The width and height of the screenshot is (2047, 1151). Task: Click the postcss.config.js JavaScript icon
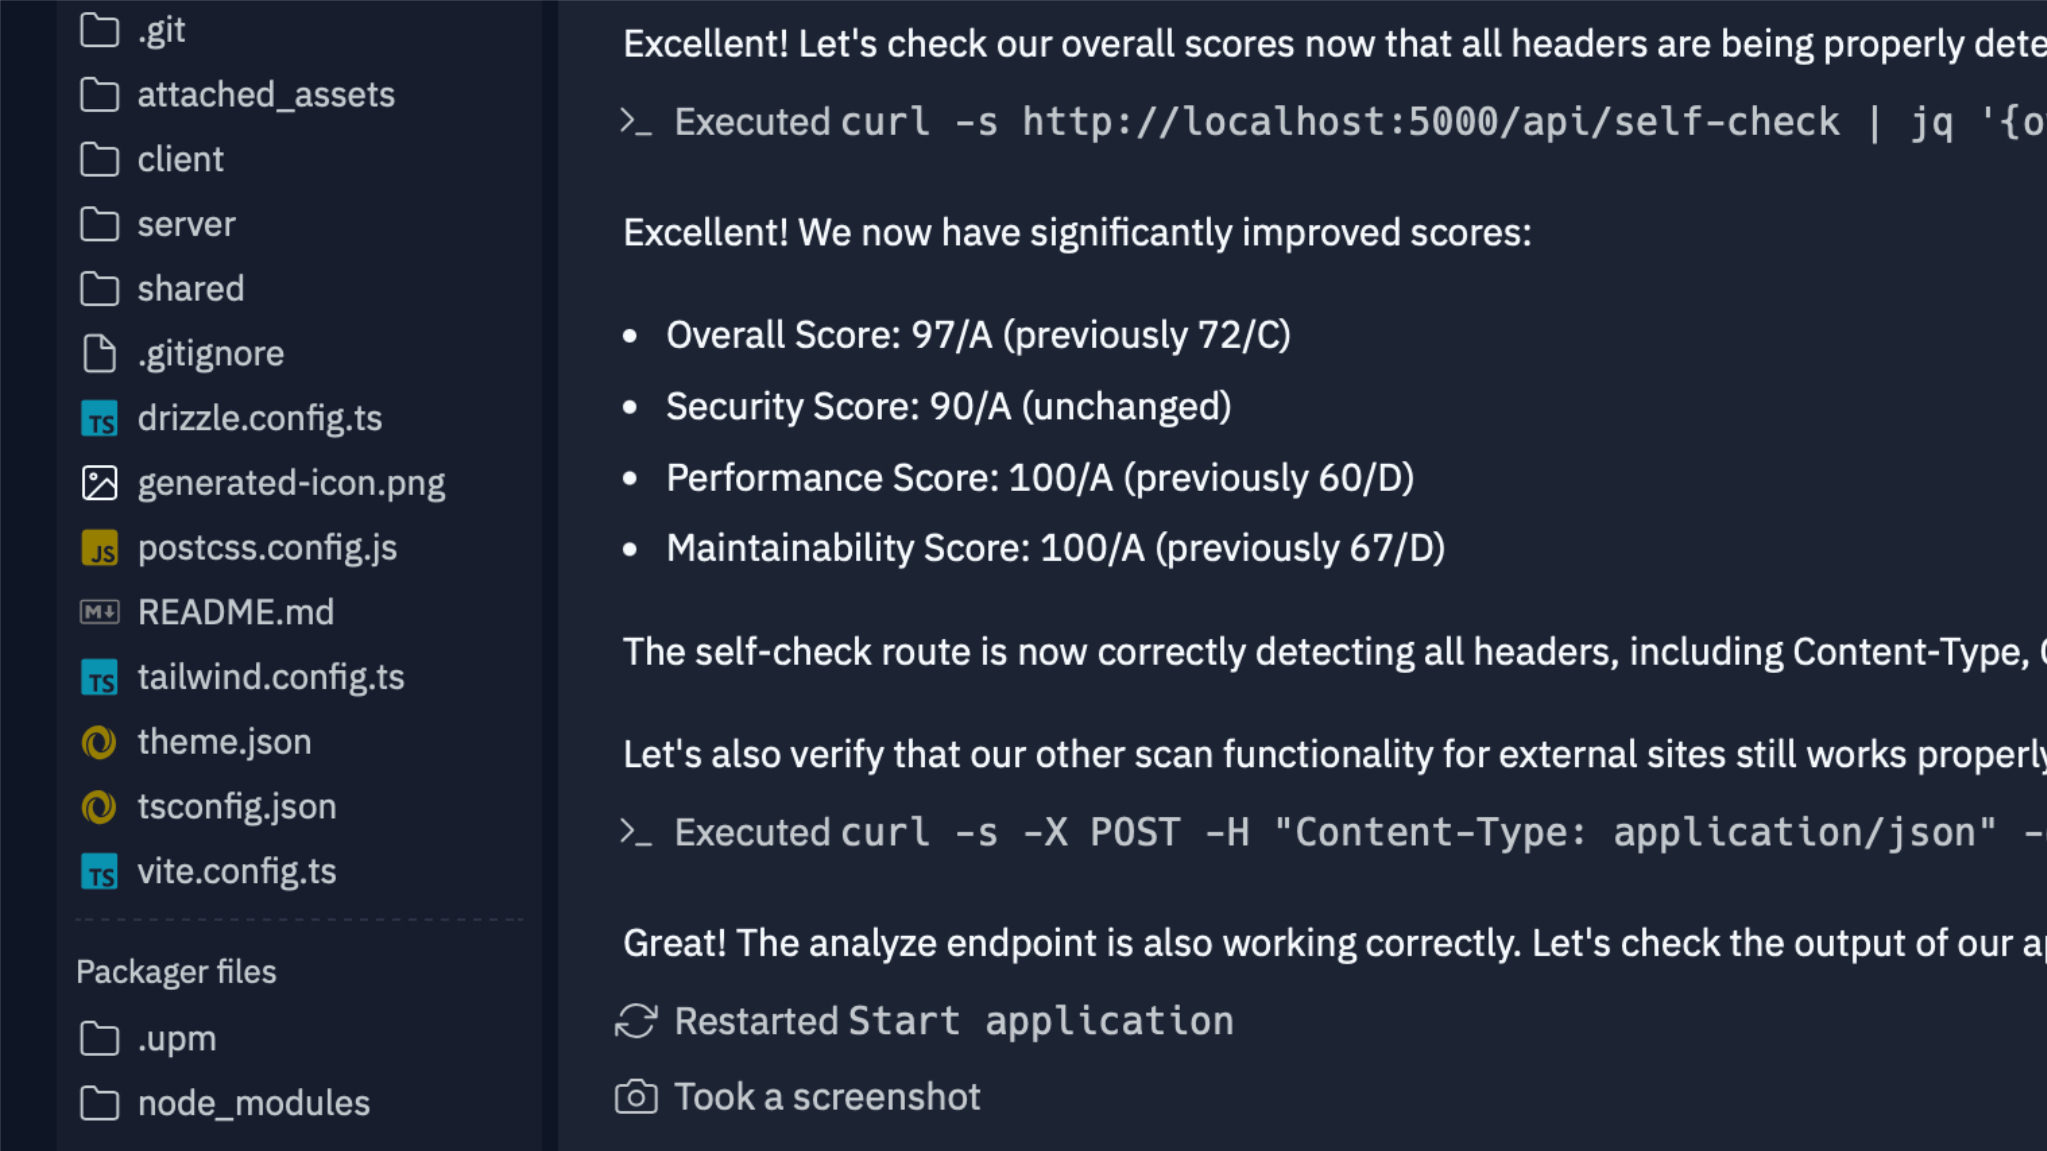[x=99, y=548]
